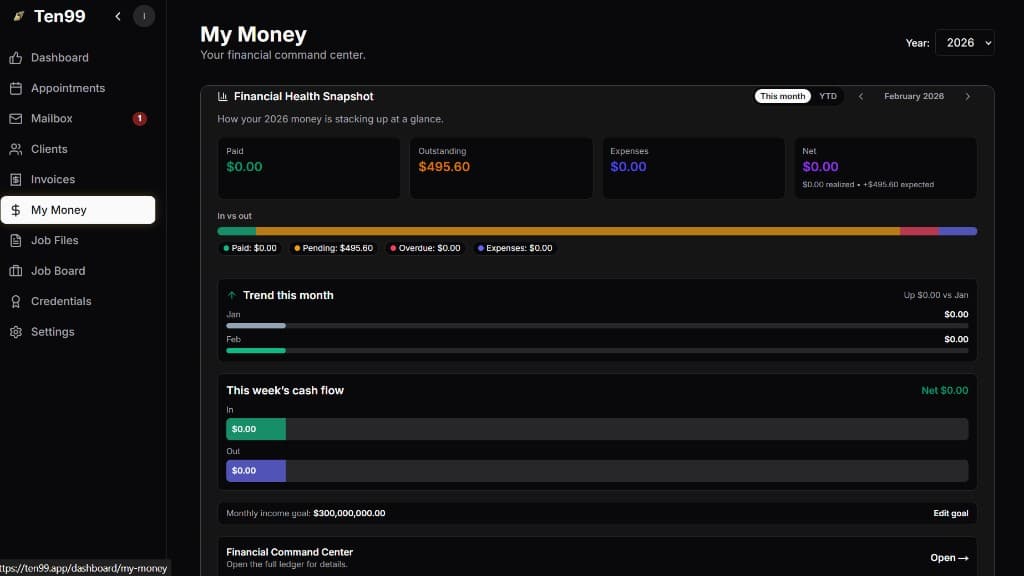Toggle the Expenses legend filter
Viewport: 1024px width, 576px height.
click(x=515, y=247)
